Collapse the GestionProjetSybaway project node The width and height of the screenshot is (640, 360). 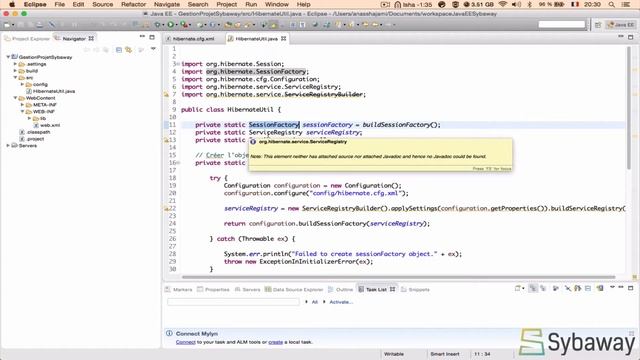[x=8, y=57]
